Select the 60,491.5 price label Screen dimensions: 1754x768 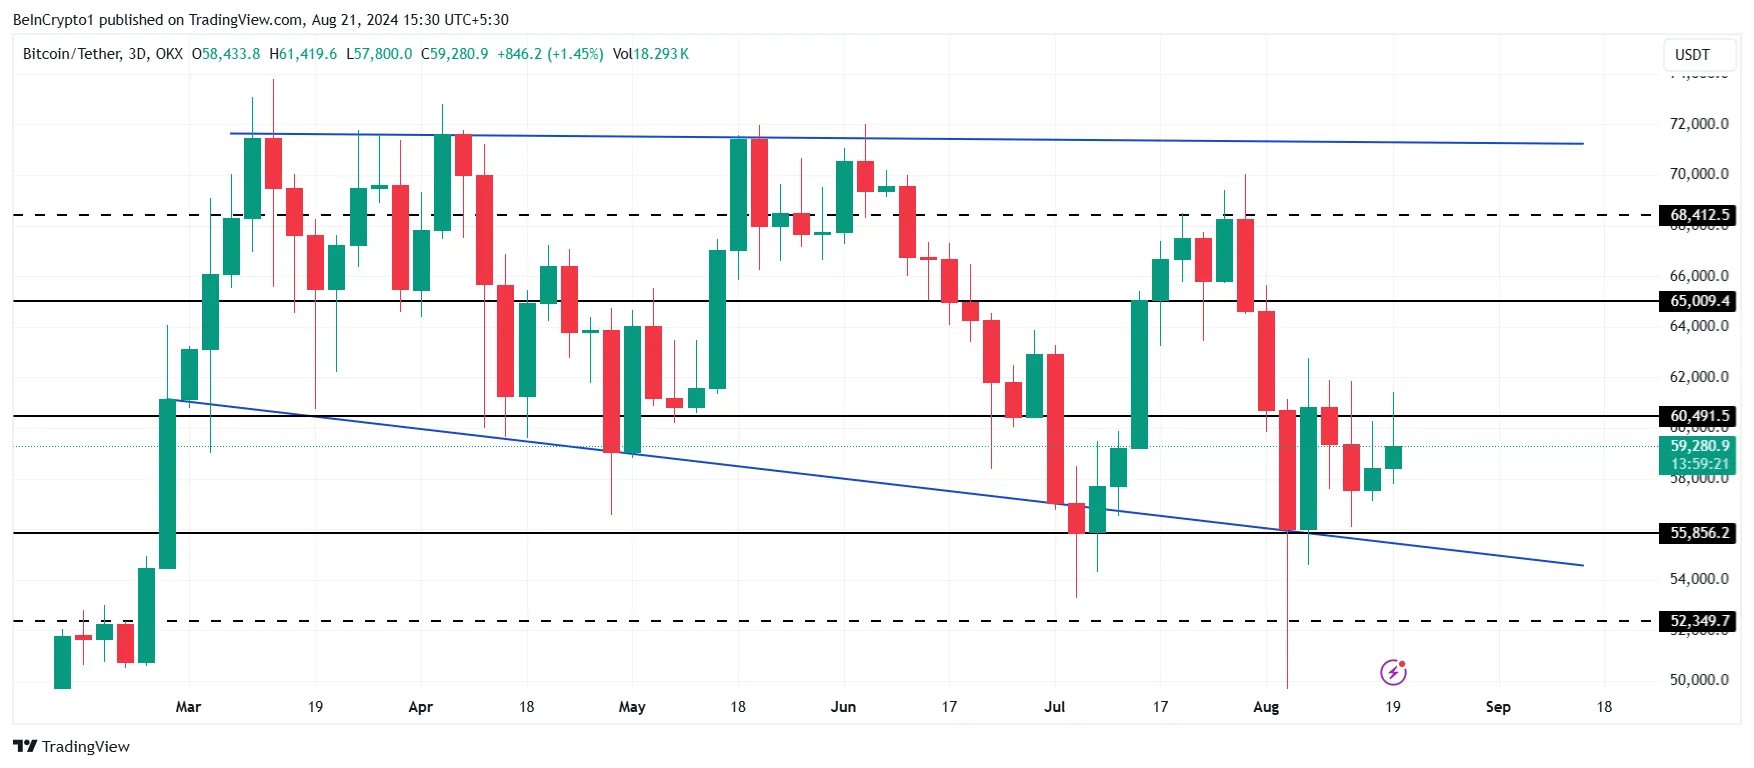(x=1698, y=416)
